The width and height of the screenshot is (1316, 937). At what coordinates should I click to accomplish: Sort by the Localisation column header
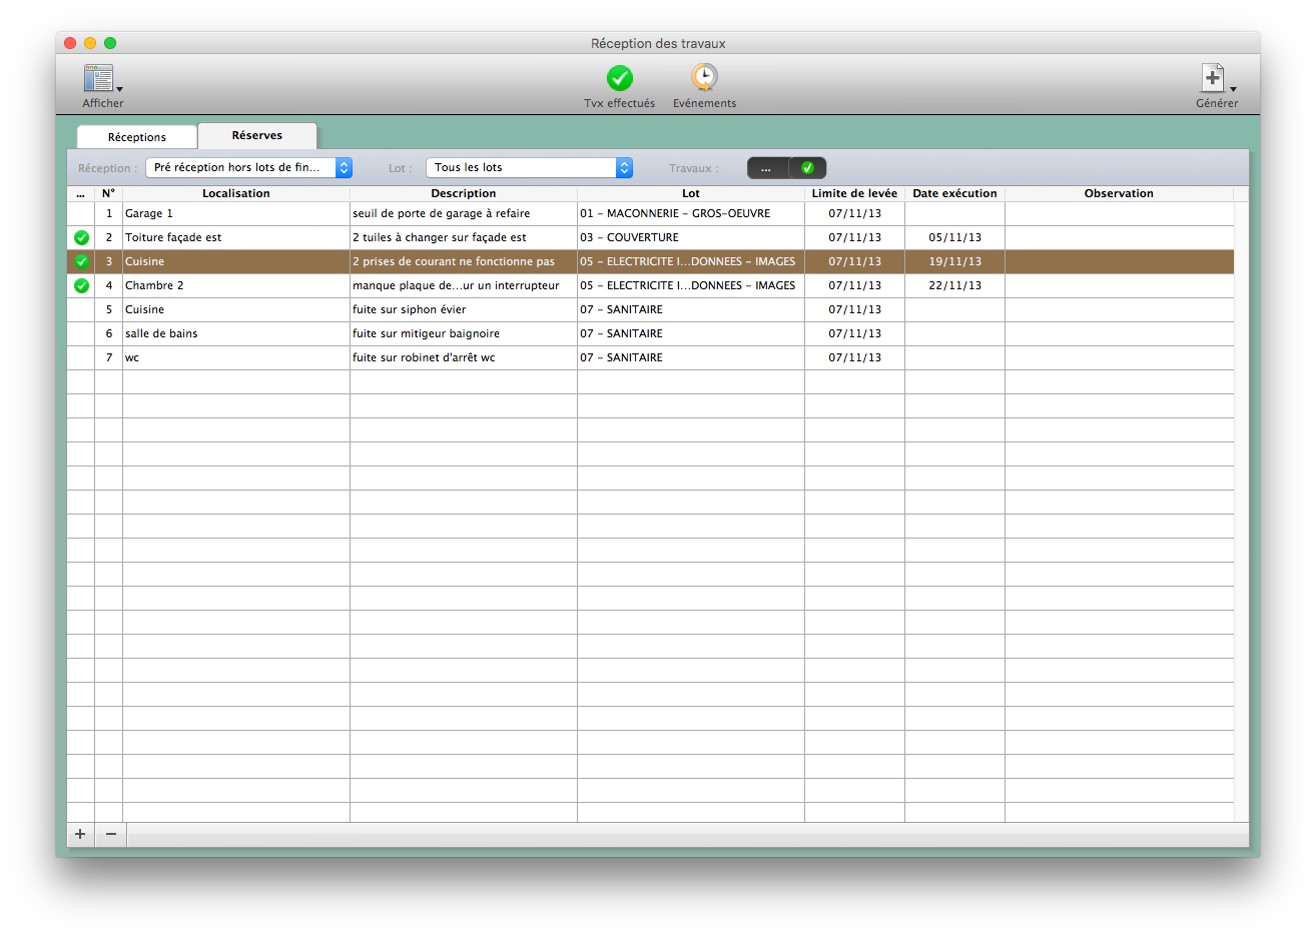[236, 194]
